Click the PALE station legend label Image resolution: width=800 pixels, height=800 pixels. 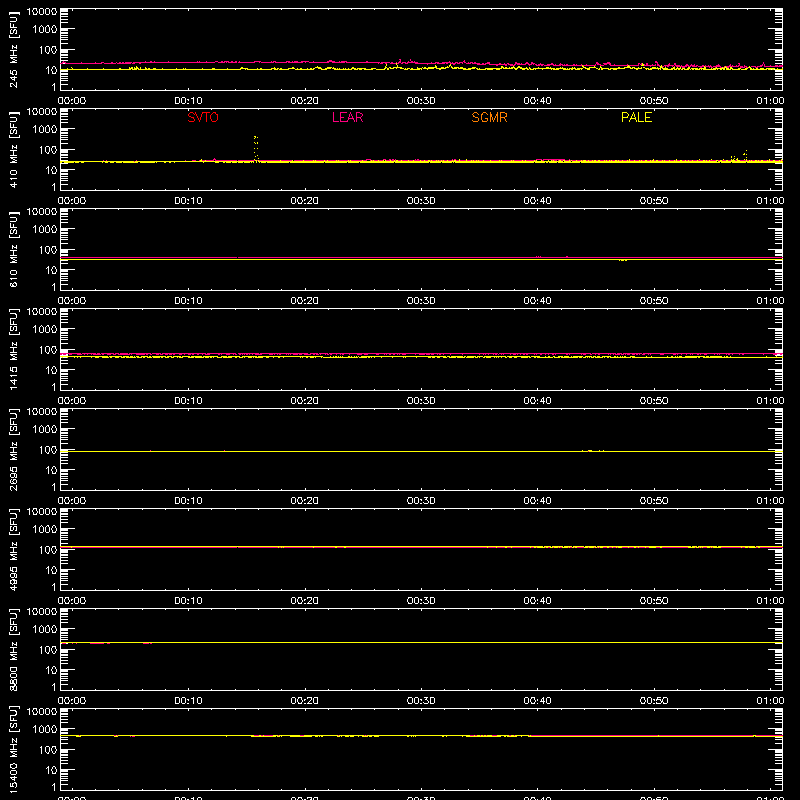tap(636, 117)
